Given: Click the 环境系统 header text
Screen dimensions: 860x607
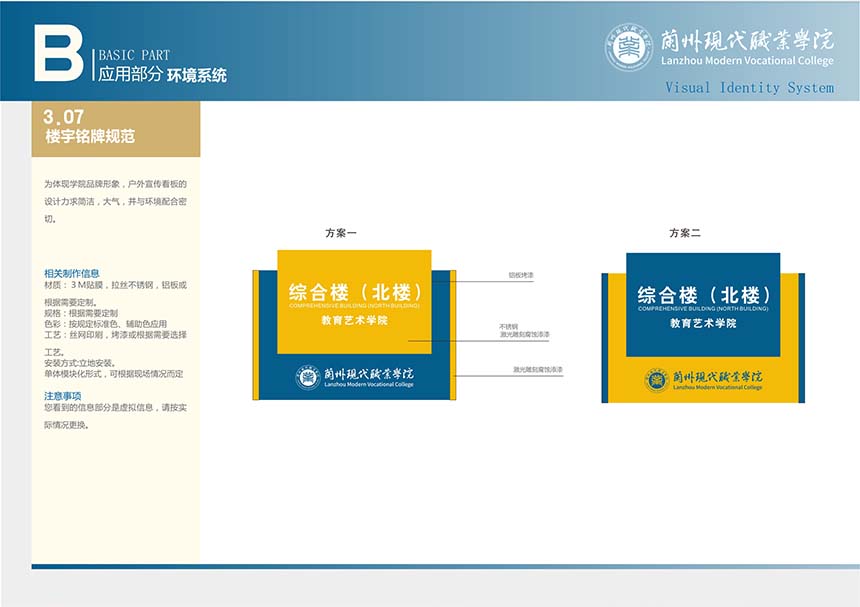Looking at the screenshot, I should 197,75.
